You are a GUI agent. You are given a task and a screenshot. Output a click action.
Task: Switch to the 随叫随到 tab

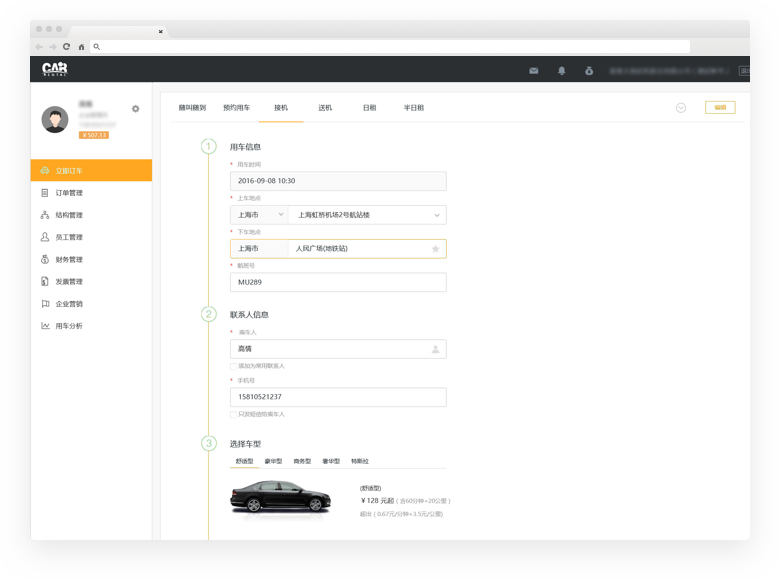pos(192,107)
